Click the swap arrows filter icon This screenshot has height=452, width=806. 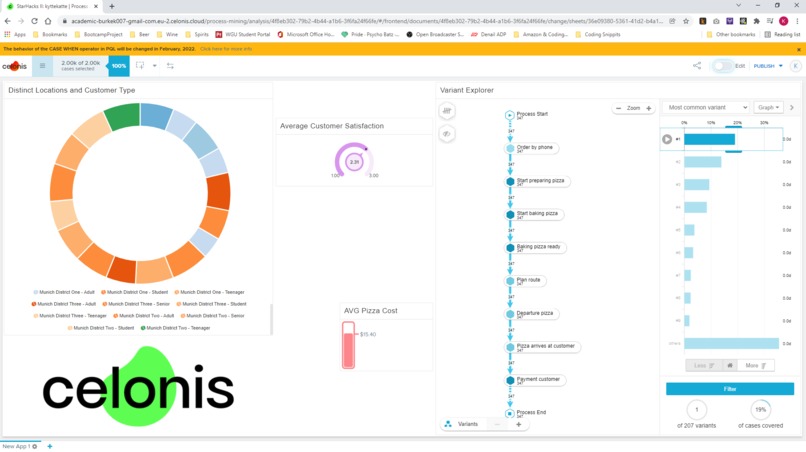(x=170, y=66)
